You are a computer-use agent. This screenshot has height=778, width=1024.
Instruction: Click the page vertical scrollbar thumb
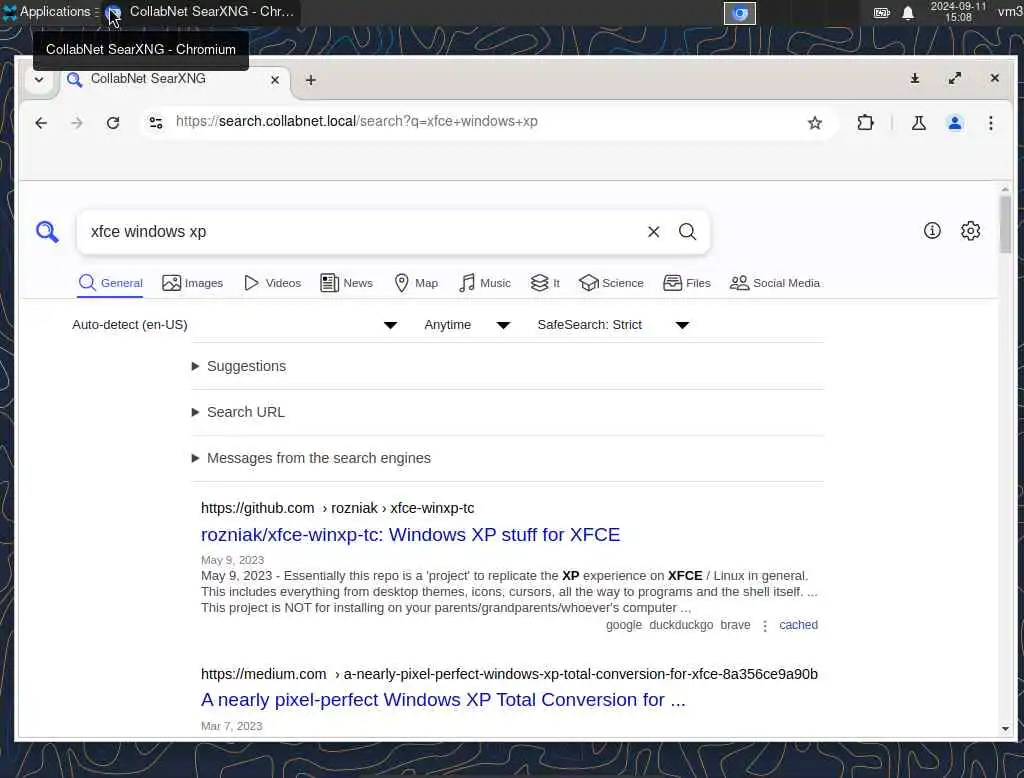[x=1005, y=224]
